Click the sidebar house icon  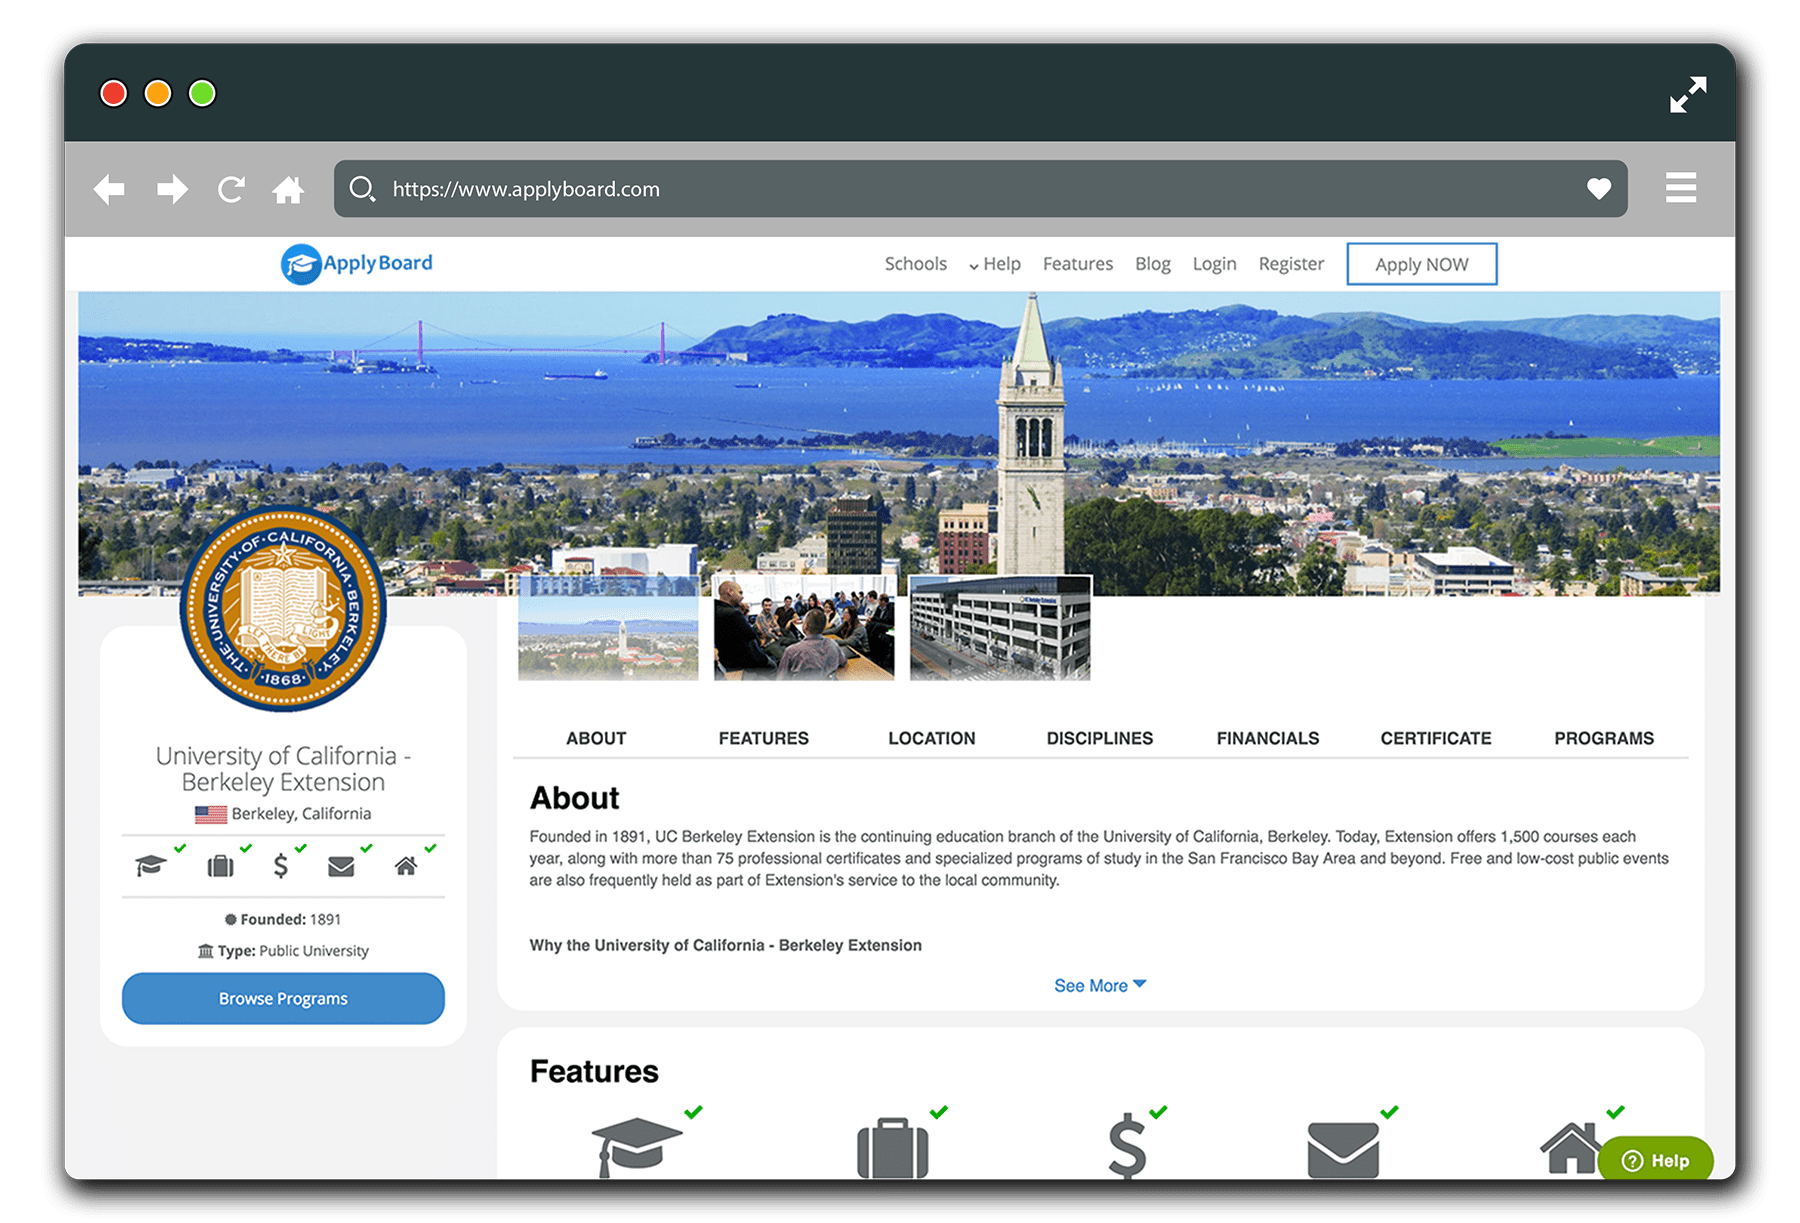(405, 866)
